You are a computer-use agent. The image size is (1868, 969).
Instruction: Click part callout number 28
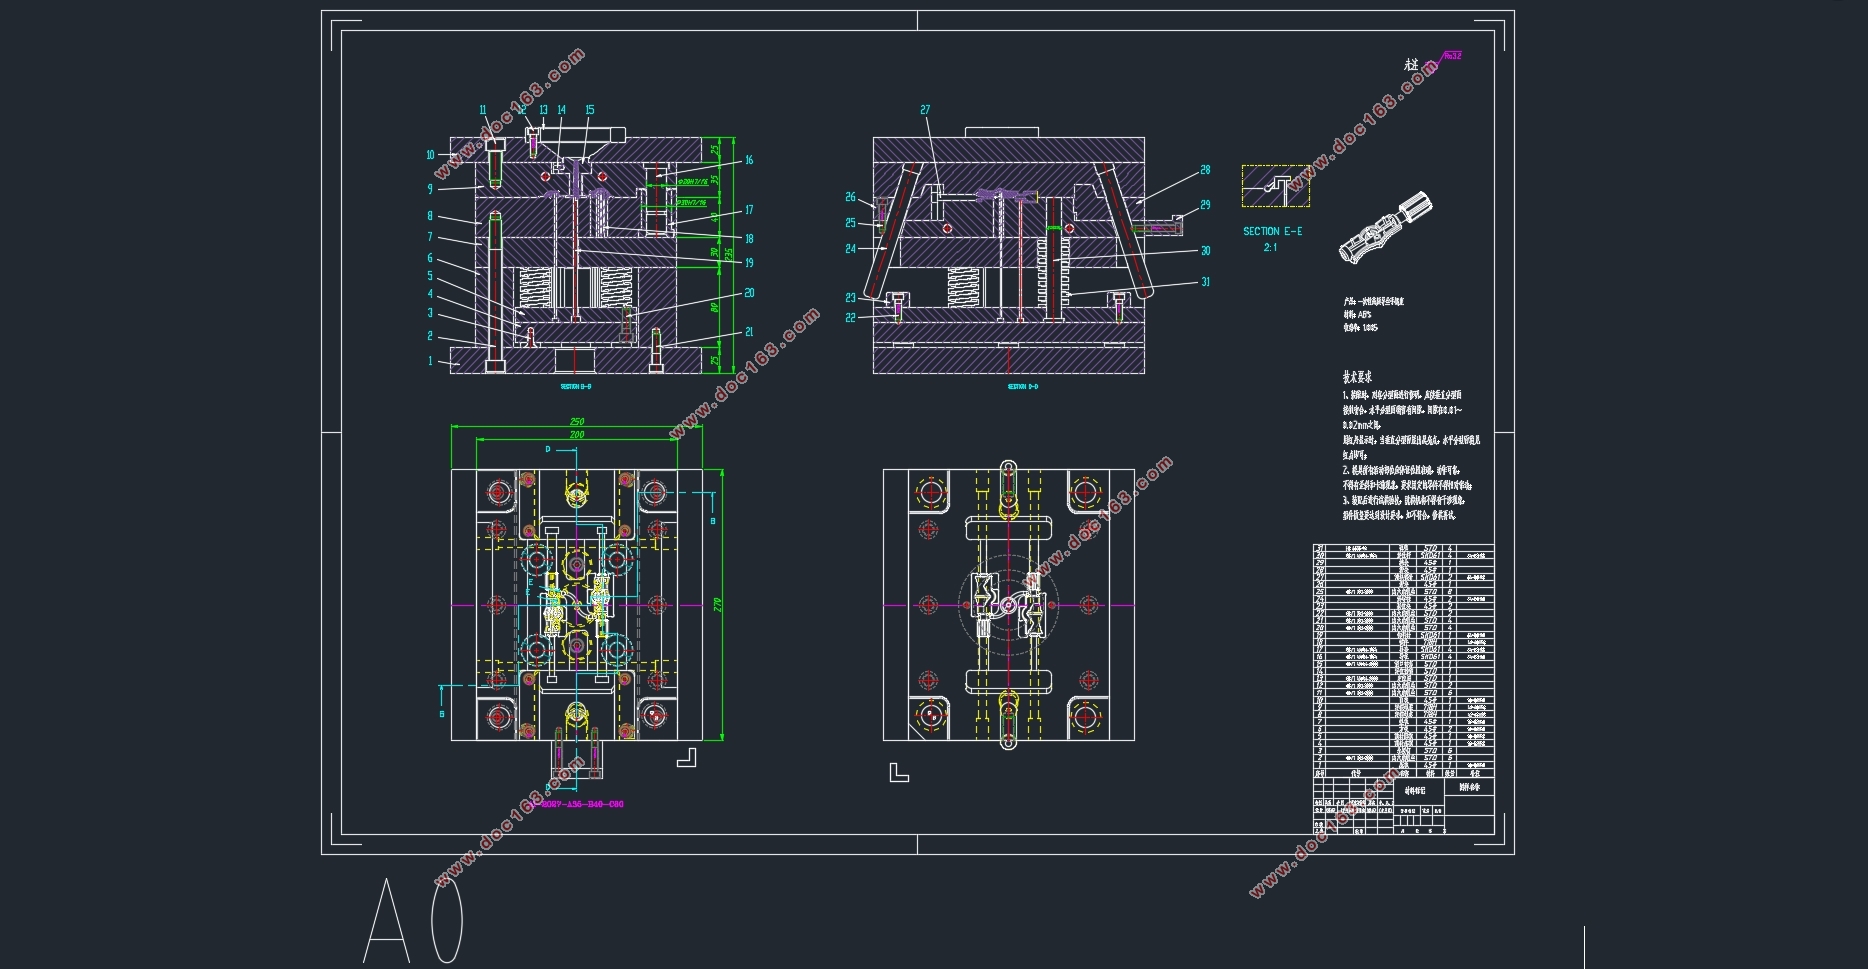pyautogui.click(x=1206, y=170)
